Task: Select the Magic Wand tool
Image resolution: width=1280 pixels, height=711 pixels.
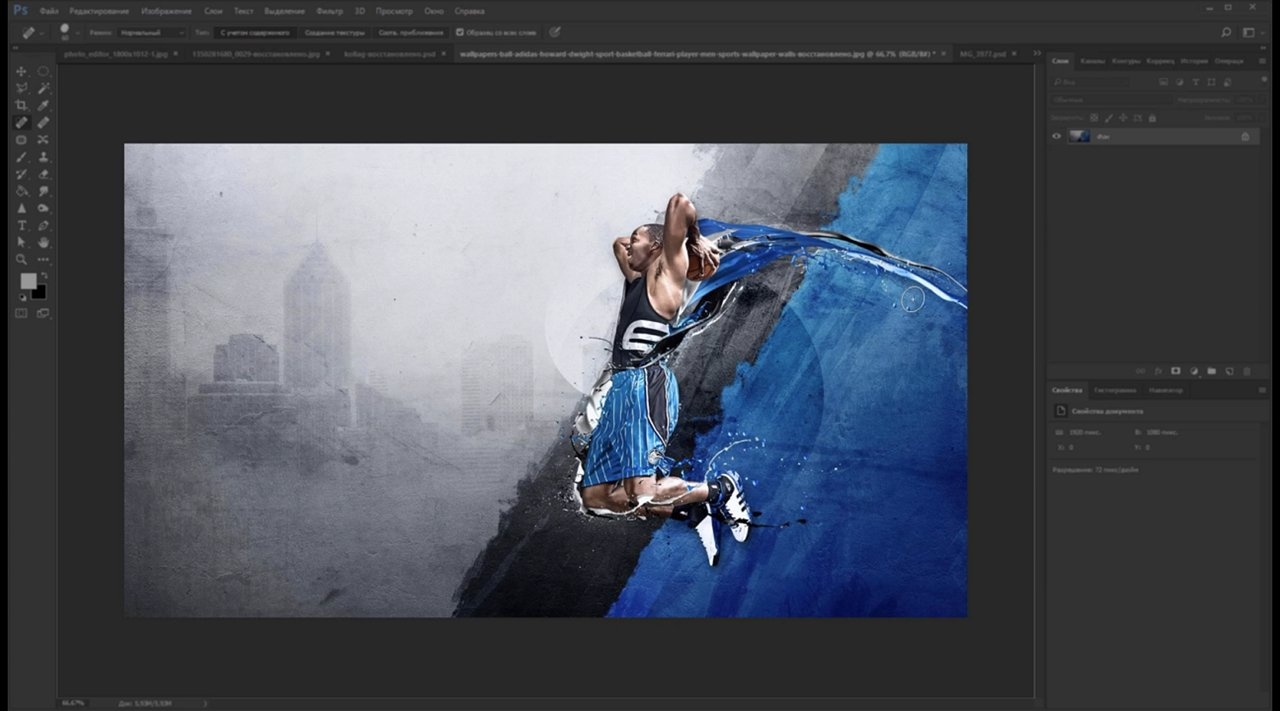Action: (x=43, y=88)
